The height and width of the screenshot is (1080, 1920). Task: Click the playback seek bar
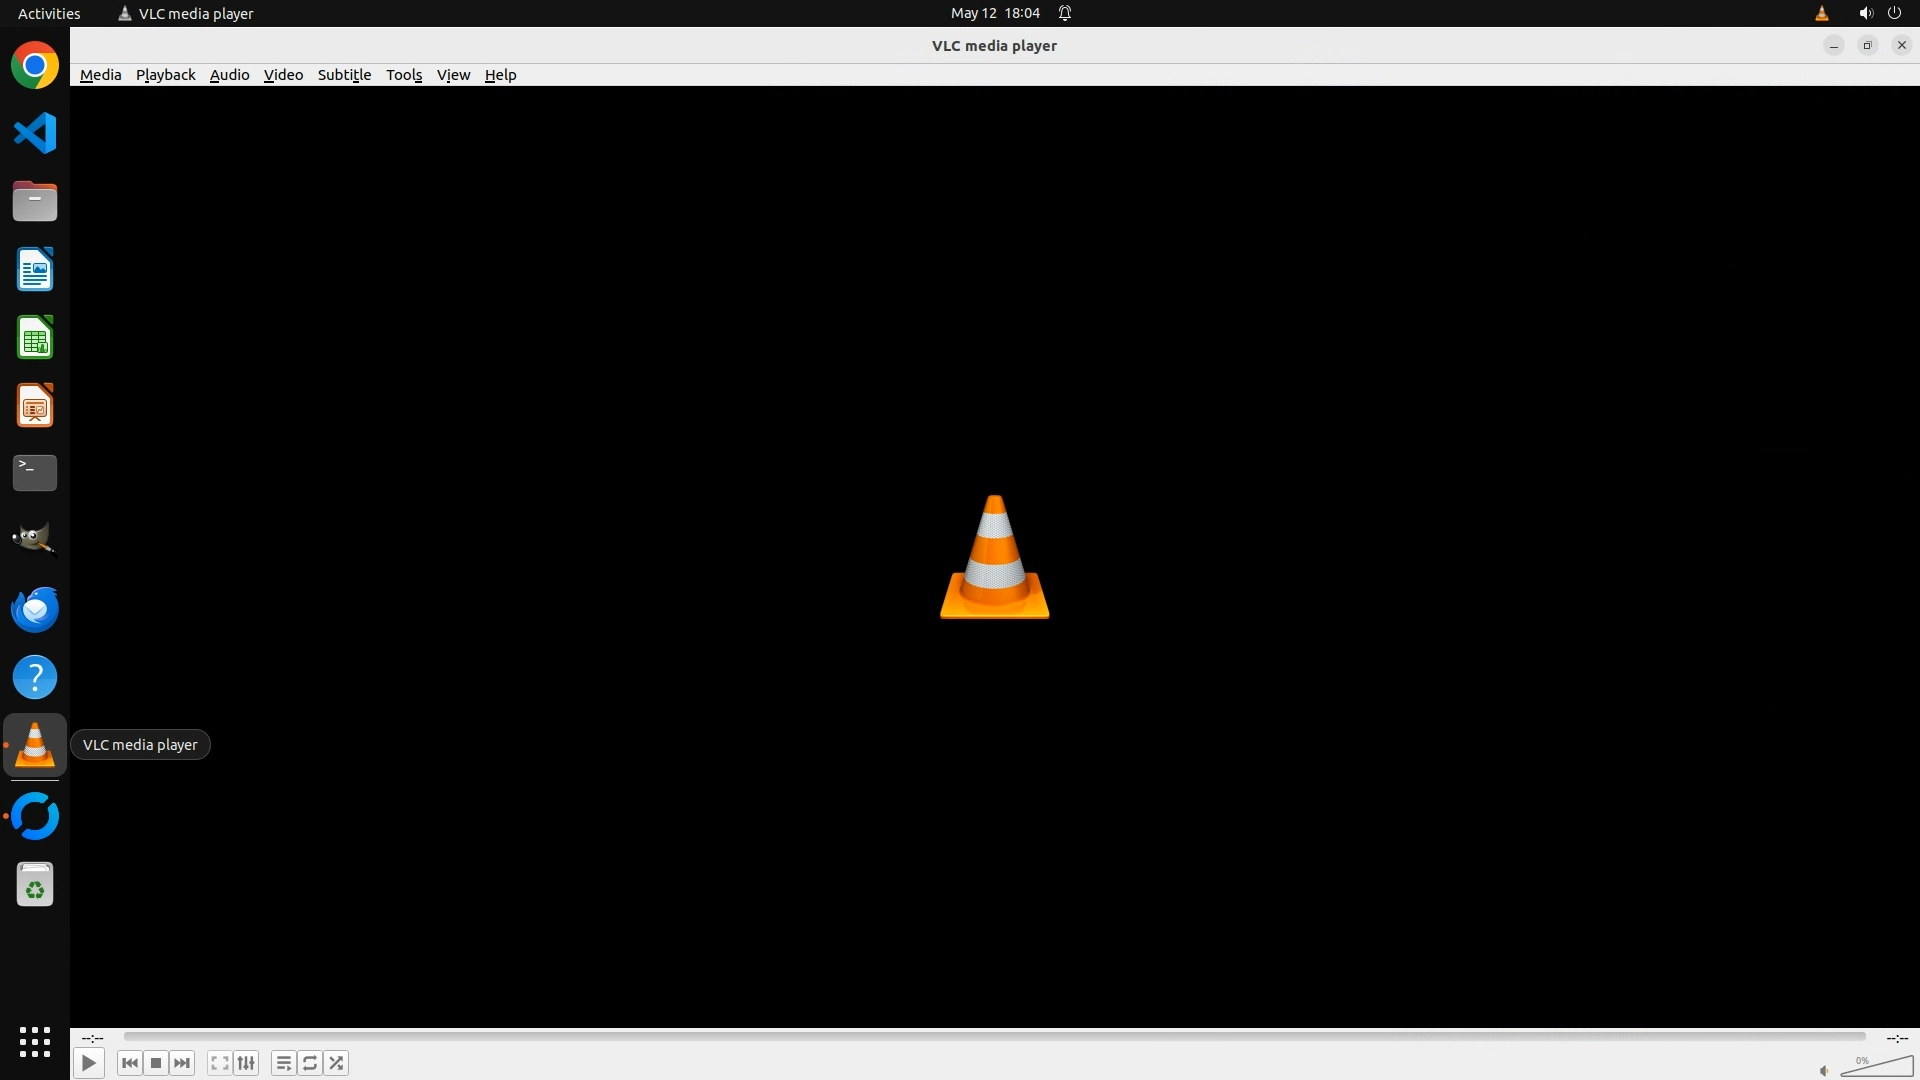(994, 1037)
